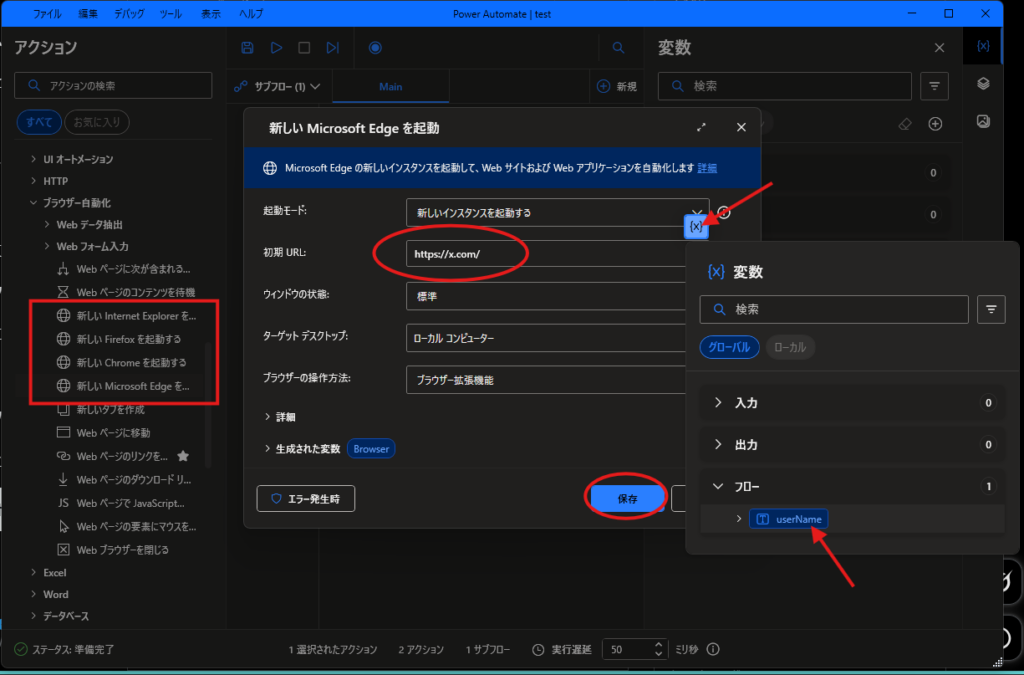Open ツール menu
The image size is (1024, 675).
pos(170,14)
